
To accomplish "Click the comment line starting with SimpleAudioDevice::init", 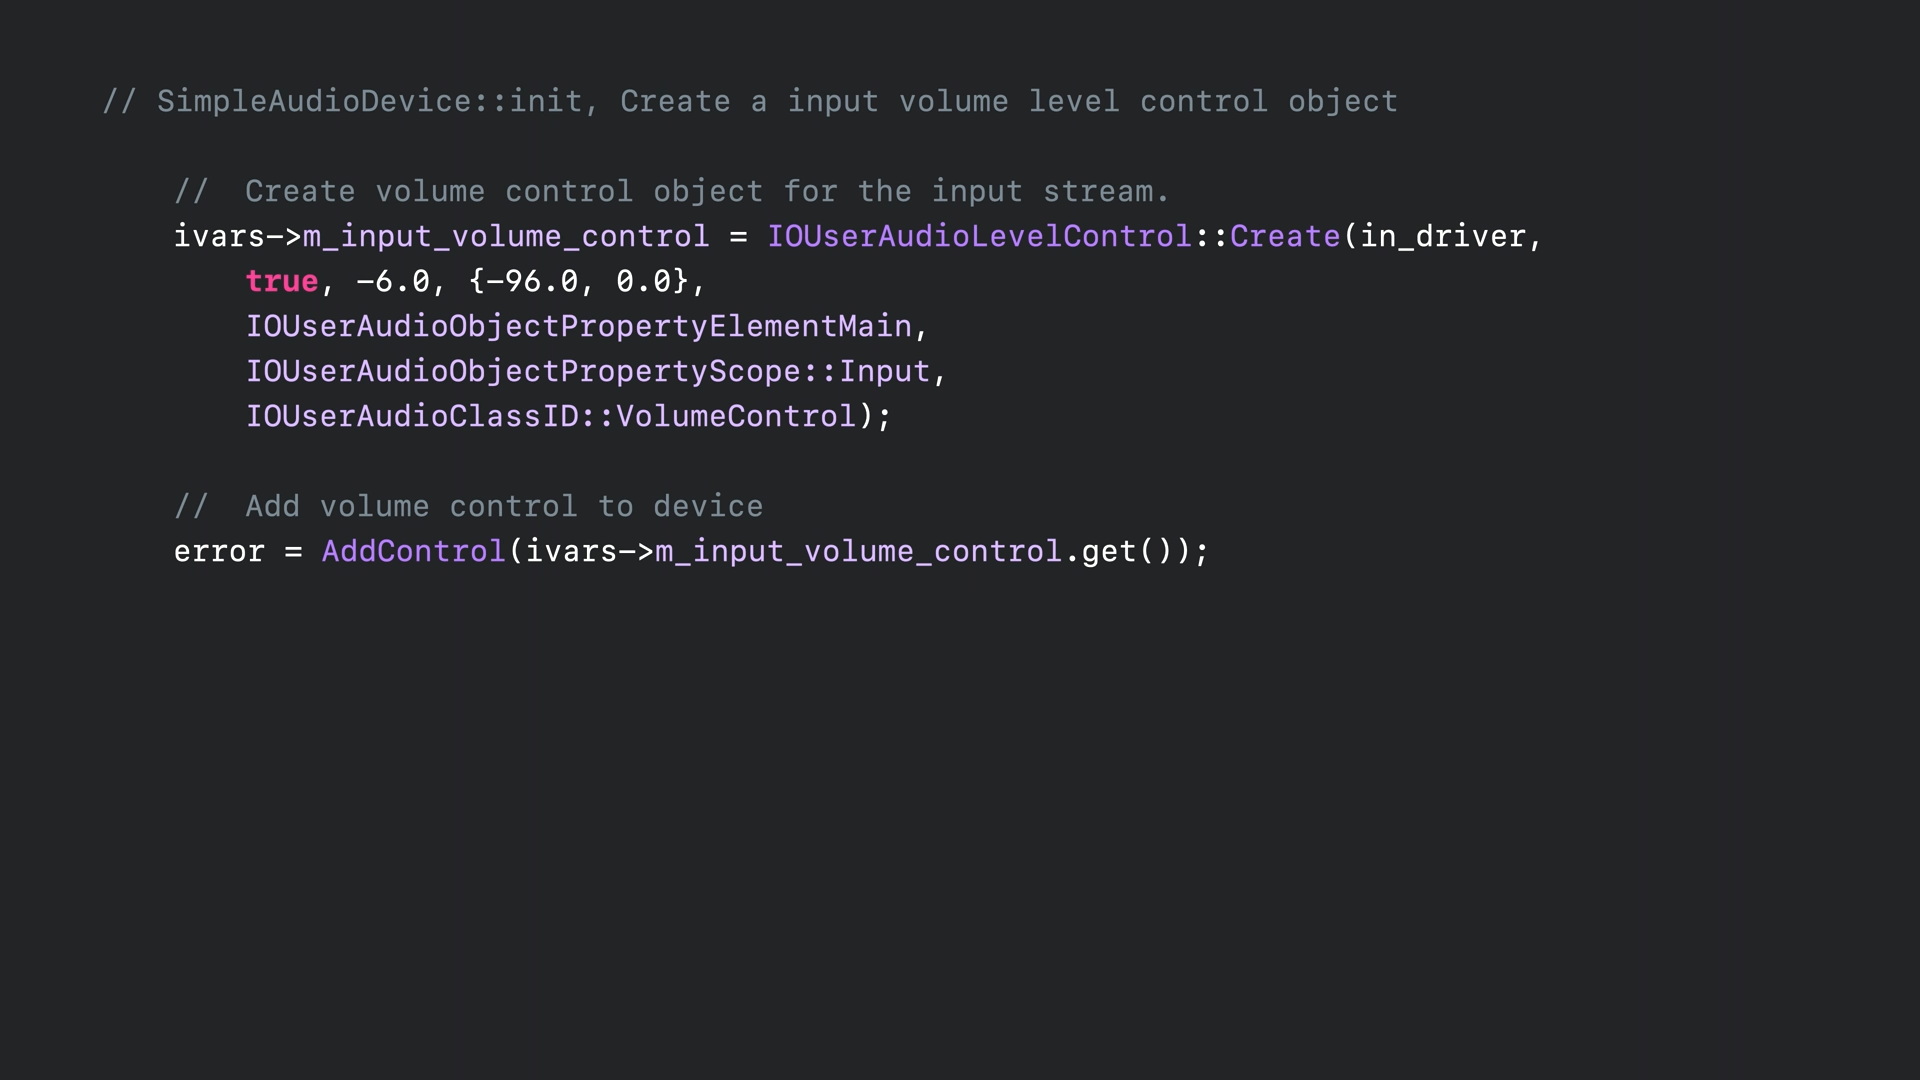I will point(750,101).
